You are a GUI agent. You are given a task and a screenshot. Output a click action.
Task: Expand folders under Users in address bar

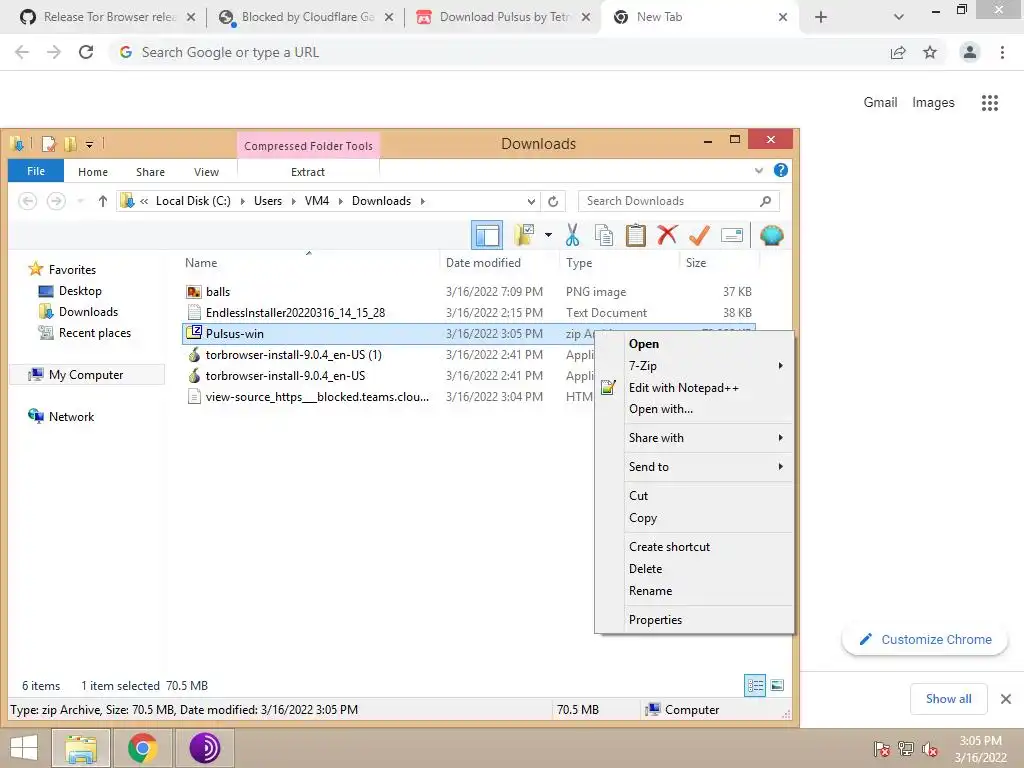(x=293, y=201)
